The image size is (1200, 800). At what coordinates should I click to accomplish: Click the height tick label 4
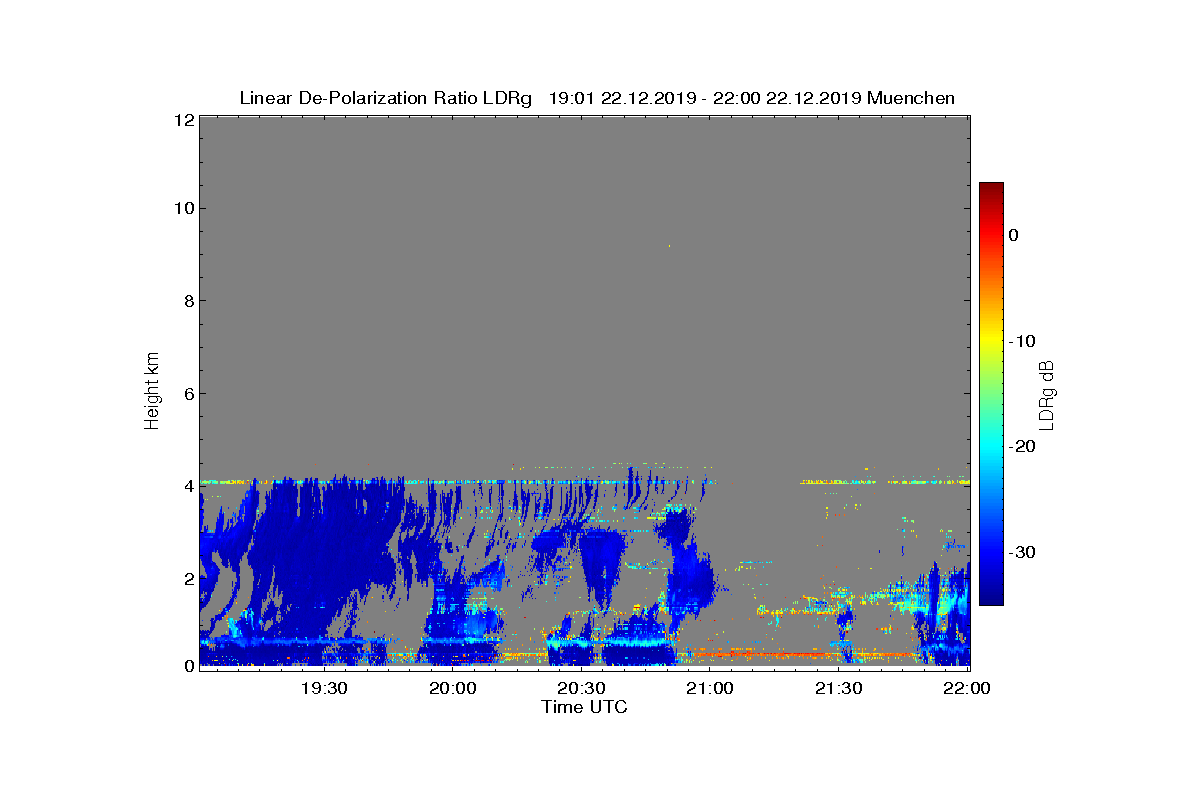click(x=188, y=486)
